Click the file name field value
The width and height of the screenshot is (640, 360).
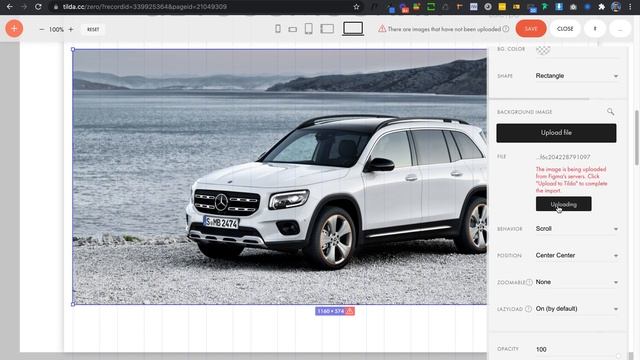click(563, 157)
